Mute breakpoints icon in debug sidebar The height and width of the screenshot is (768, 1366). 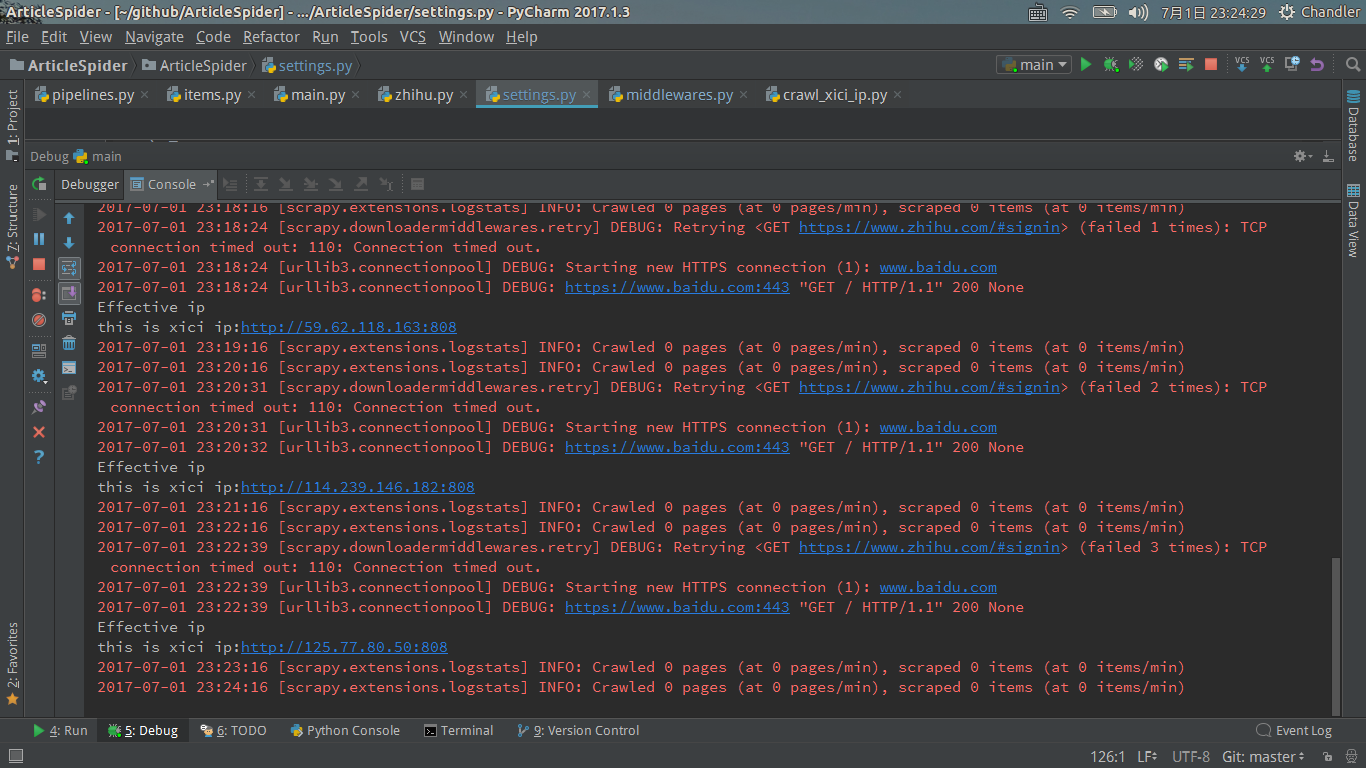coord(39,320)
